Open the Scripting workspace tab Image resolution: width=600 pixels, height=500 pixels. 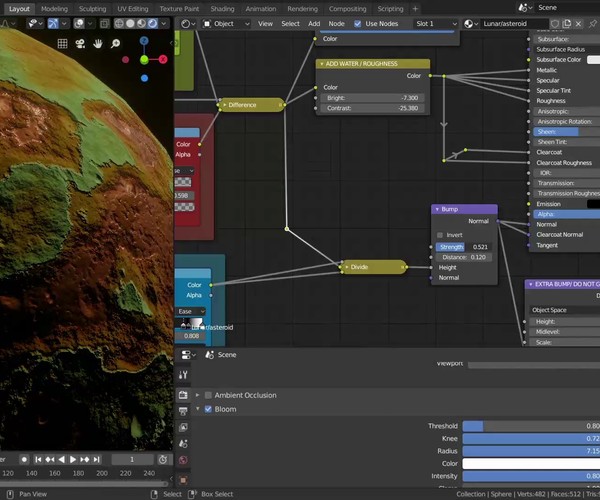390,8
